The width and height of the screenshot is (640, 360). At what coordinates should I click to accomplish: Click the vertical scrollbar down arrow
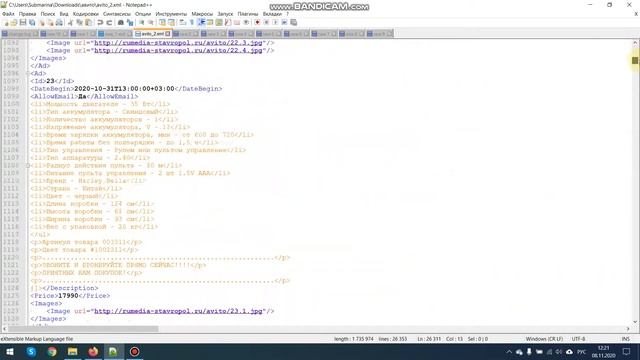[635, 322]
